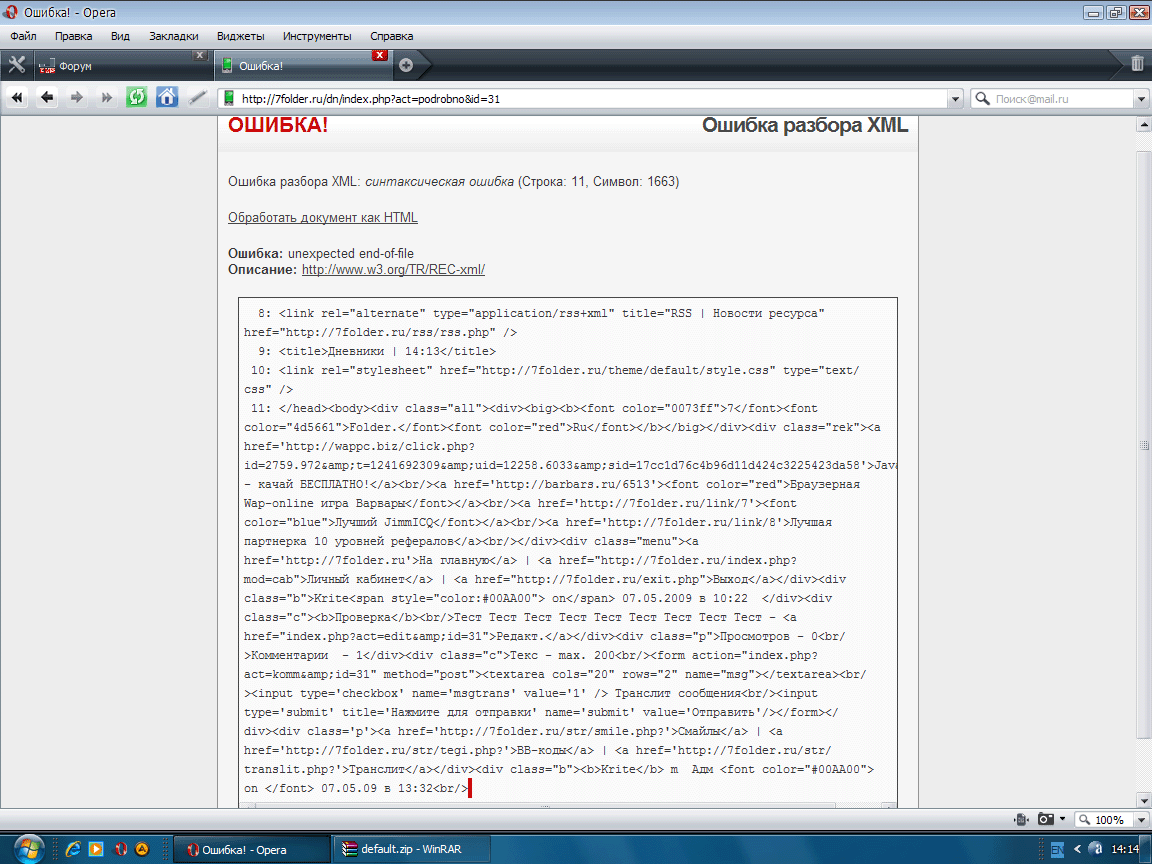Click the heading Ошибка разбора XML

pyautogui.click(x=804, y=125)
